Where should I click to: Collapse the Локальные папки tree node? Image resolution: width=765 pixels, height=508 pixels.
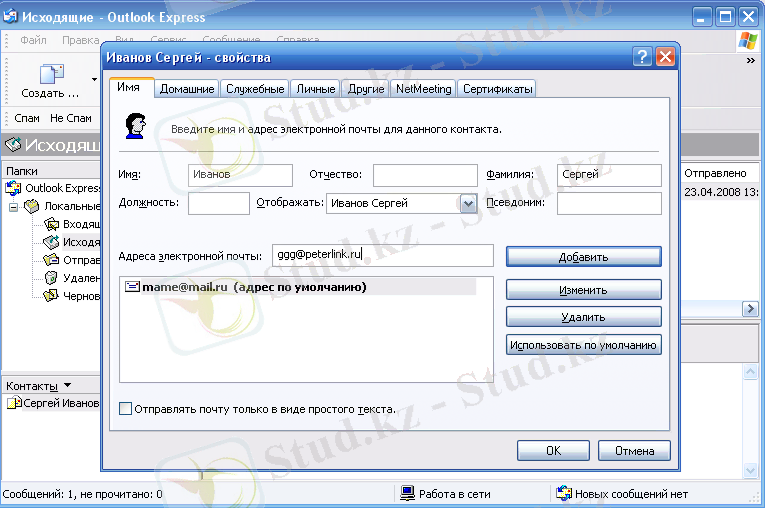pyautogui.click(x=14, y=206)
